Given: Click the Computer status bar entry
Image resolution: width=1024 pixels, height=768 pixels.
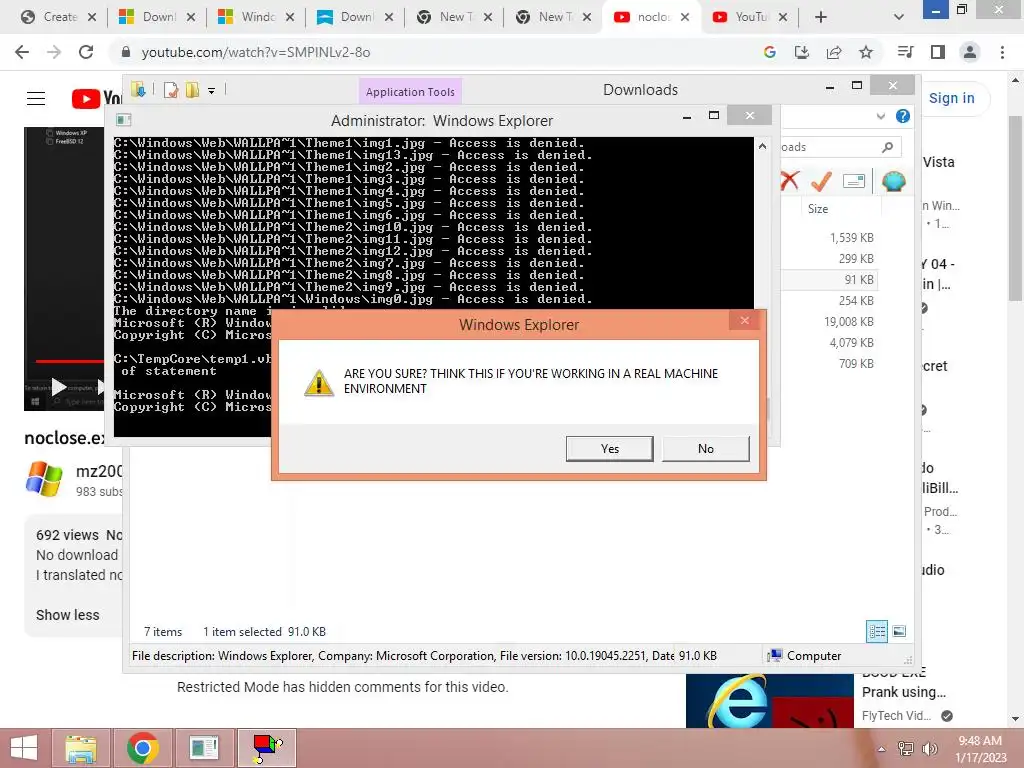Looking at the screenshot, I should tap(805, 656).
